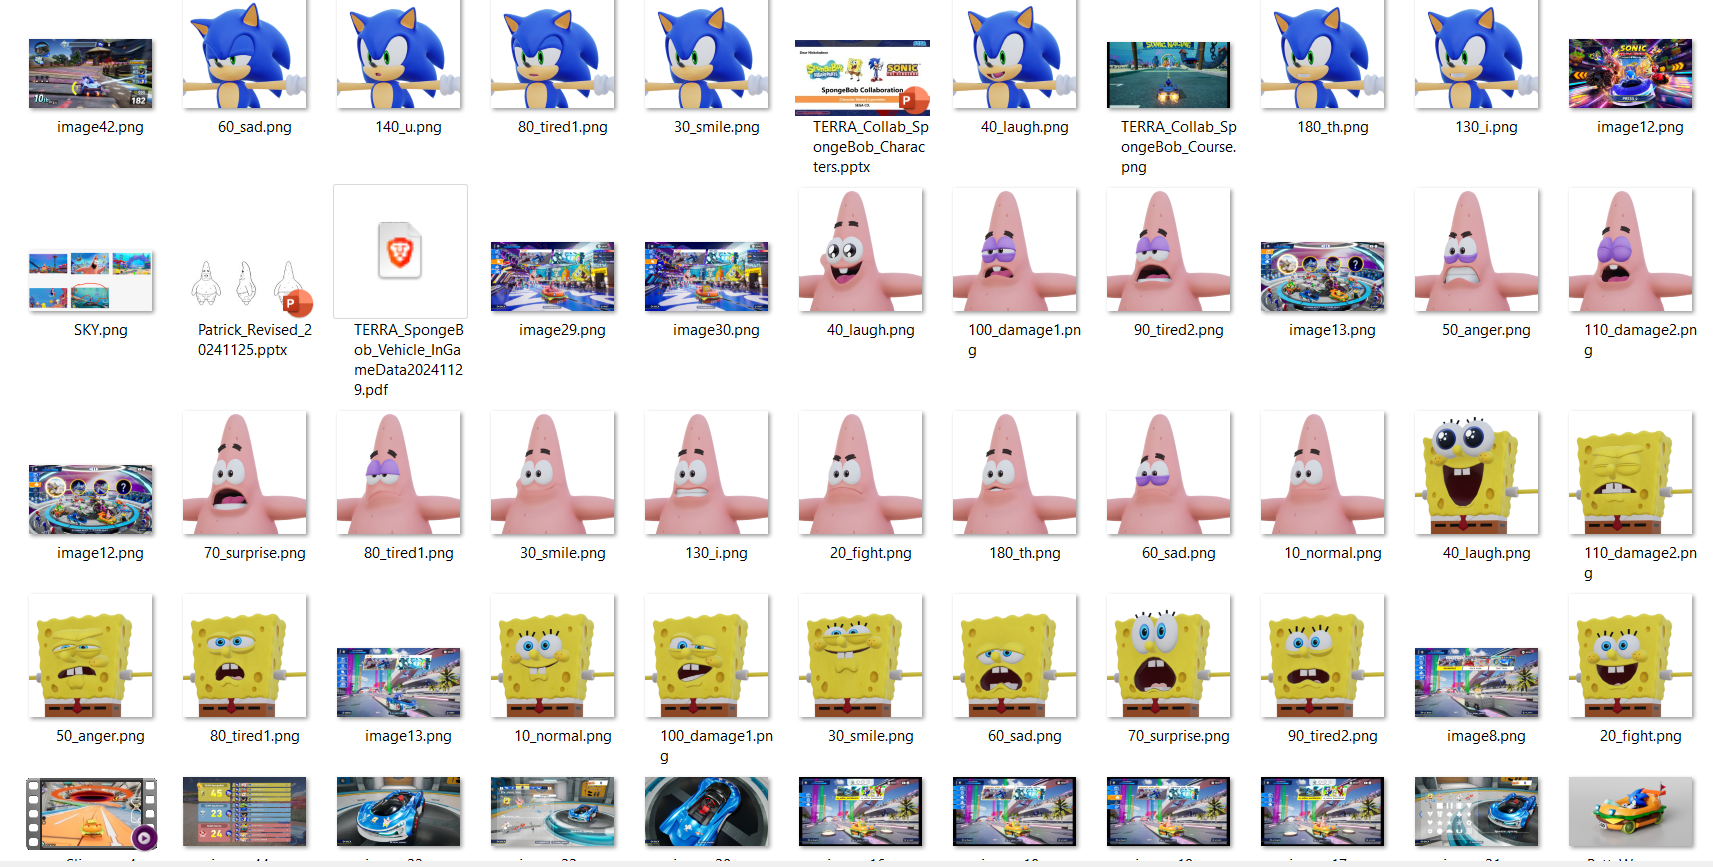Select image12.png with Sonic racing artwork
The height and width of the screenshot is (867, 1713).
point(1631,74)
